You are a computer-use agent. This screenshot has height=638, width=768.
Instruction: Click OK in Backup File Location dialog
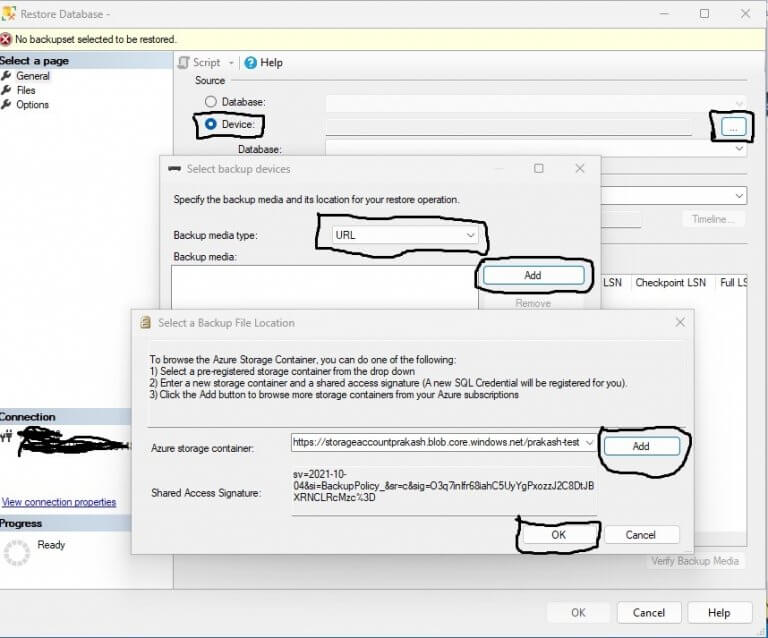(558, 535)
